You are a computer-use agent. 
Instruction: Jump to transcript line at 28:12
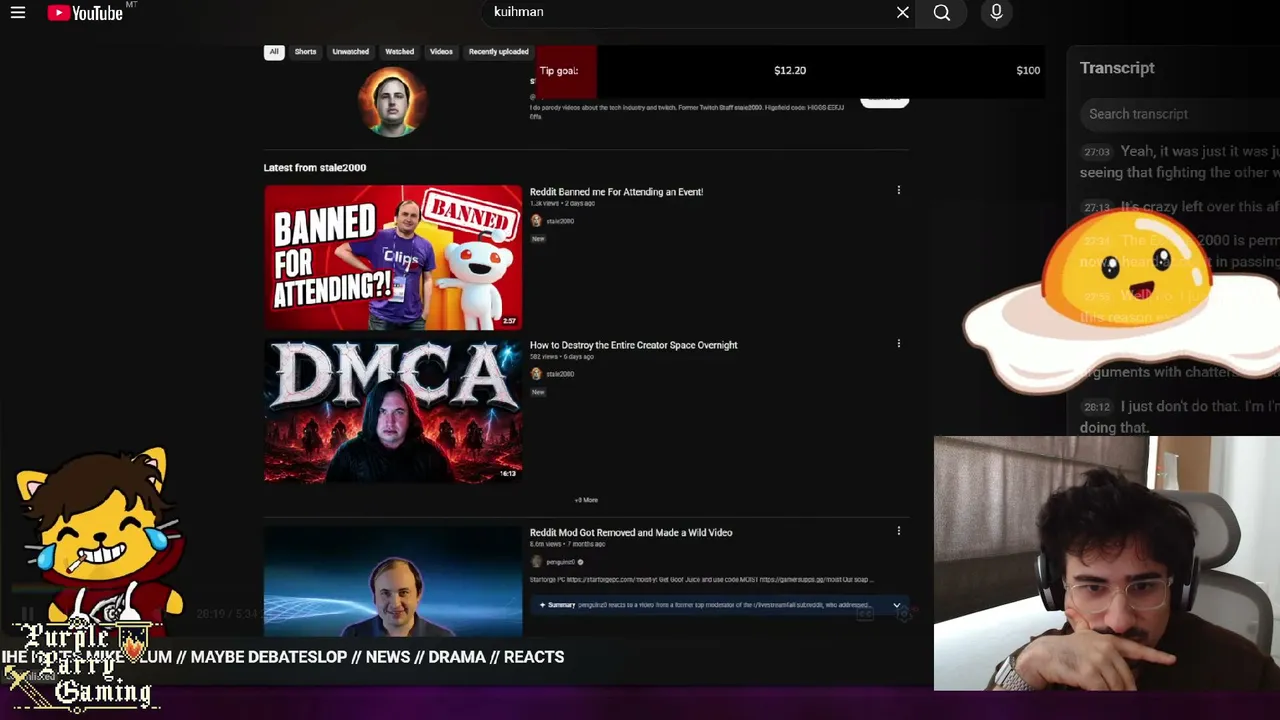(1097, 407)
